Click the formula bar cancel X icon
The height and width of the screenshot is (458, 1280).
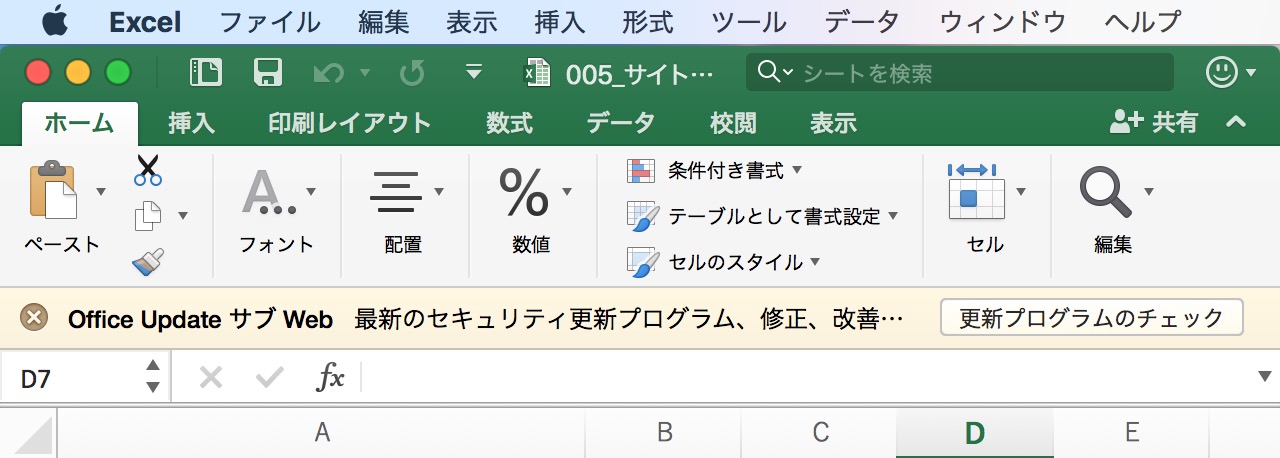click(210, 377)
